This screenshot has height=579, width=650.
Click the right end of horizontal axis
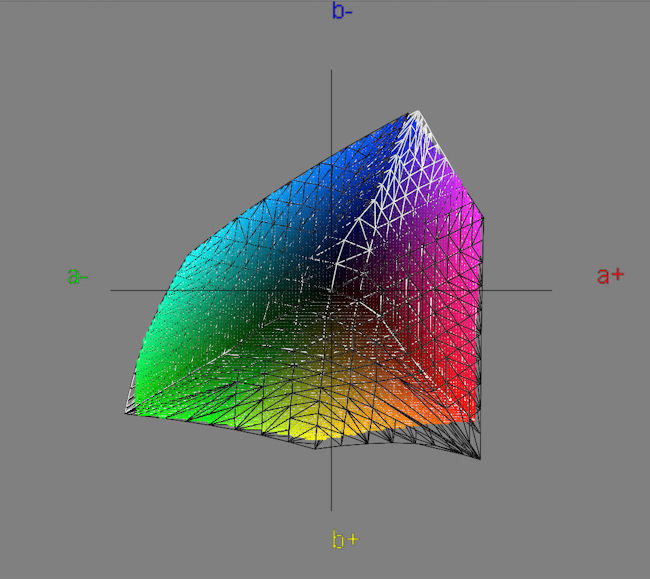click(551, 290)
